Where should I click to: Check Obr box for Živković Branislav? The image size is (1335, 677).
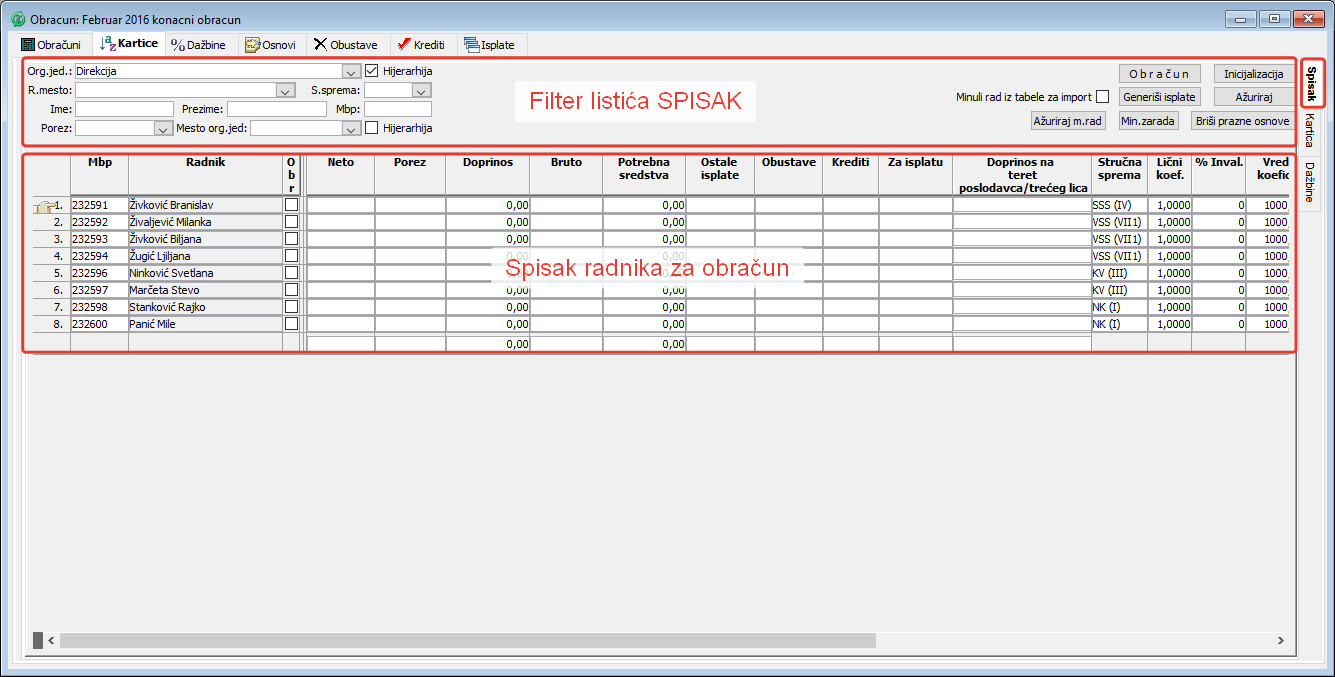click(x=291, y=205)
